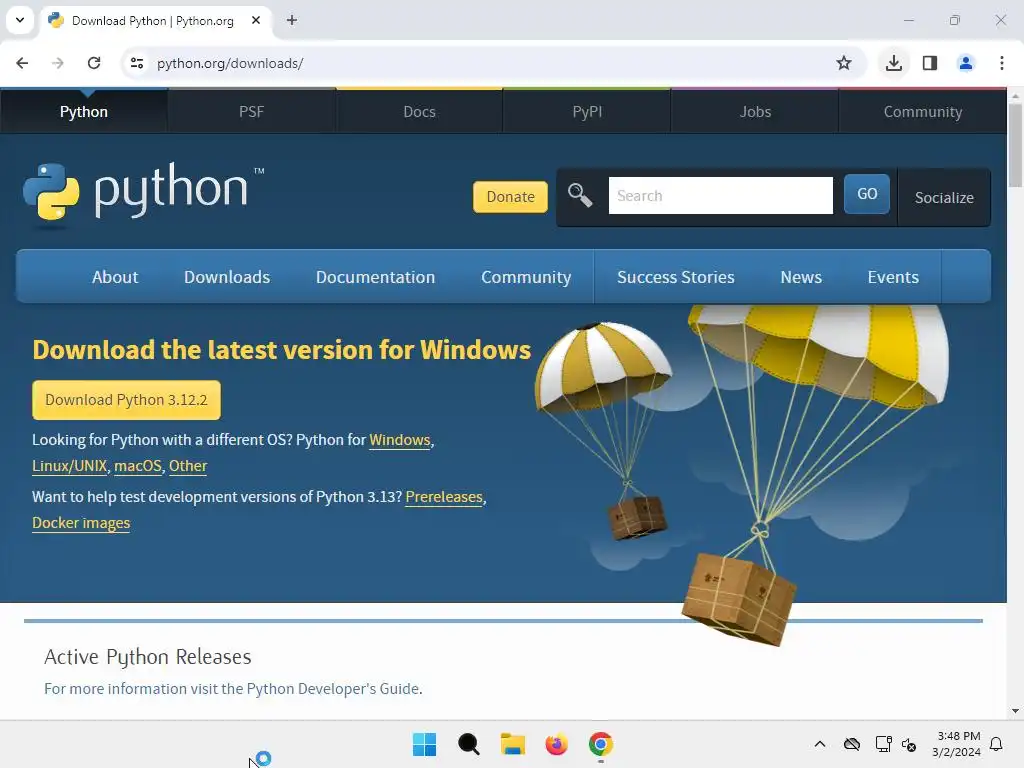
Task: Open site information icon in address bar
Action: 137,63
